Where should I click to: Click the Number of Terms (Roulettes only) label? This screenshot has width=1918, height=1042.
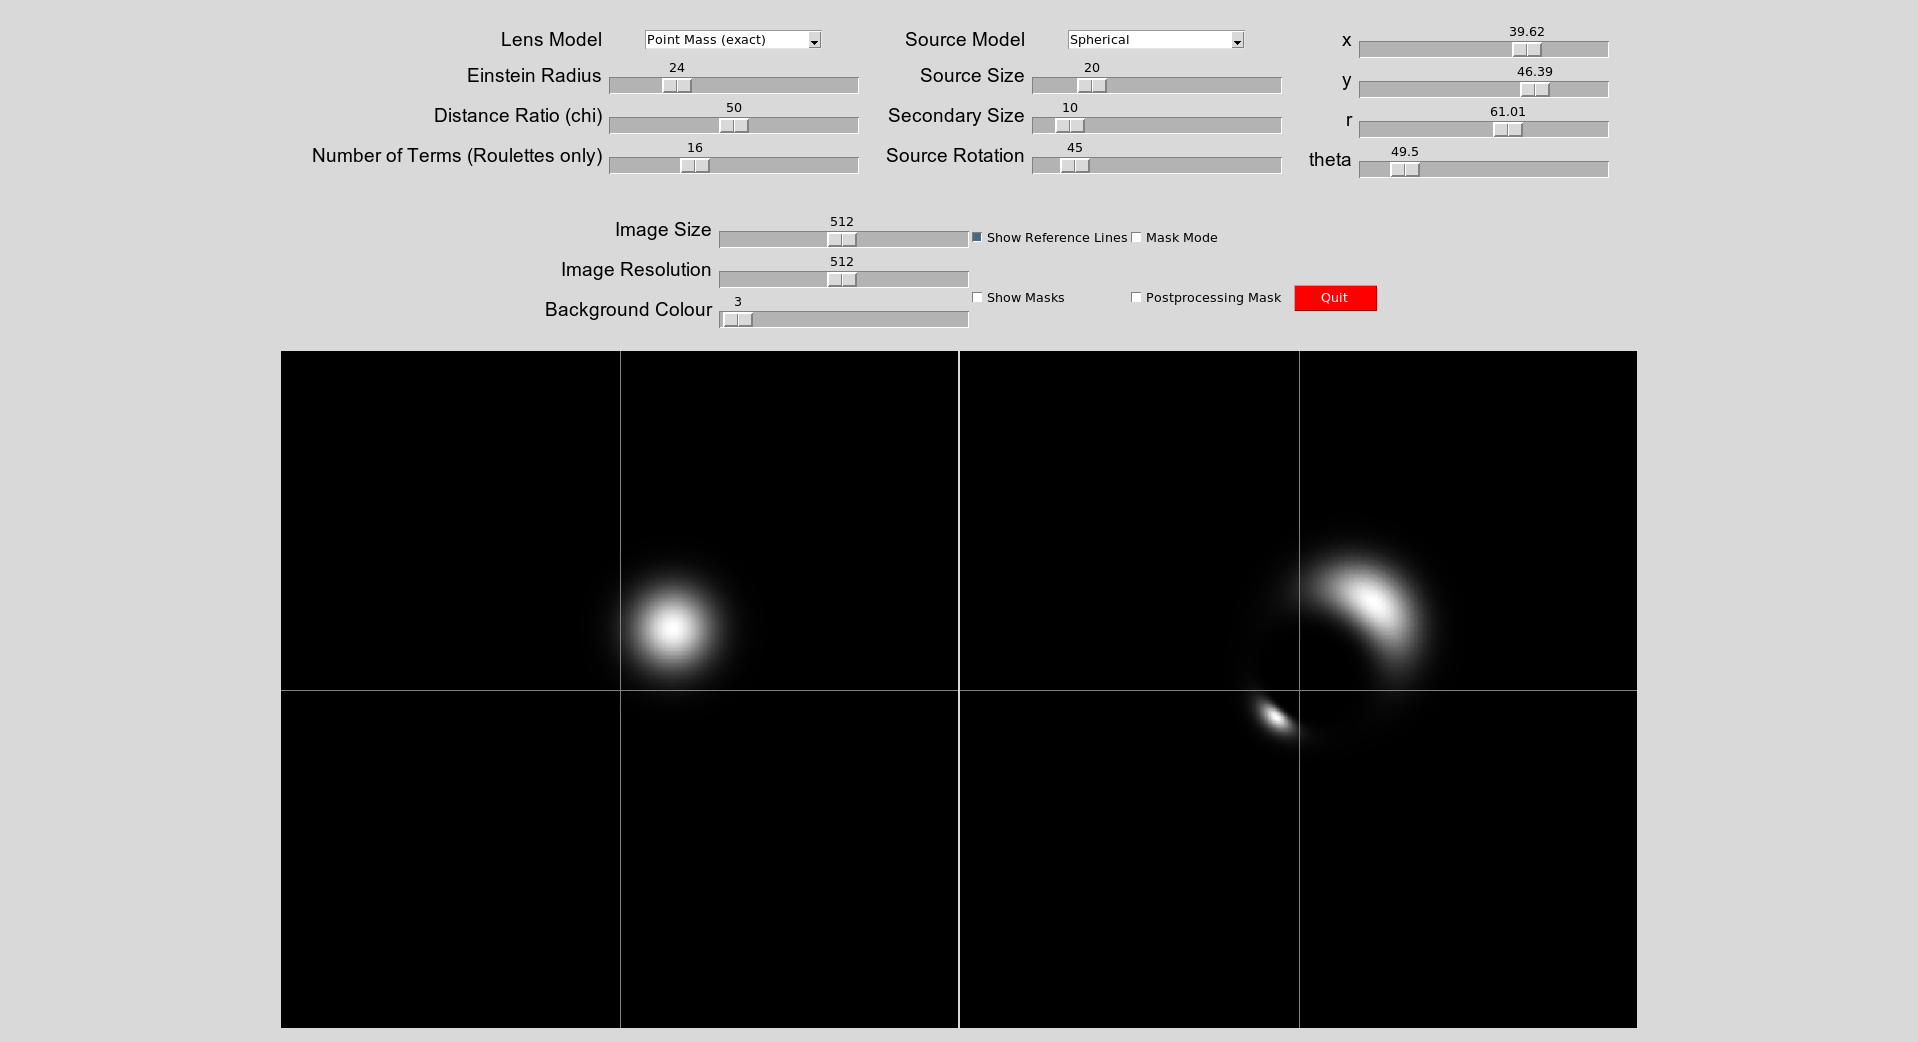pos(457,156)
